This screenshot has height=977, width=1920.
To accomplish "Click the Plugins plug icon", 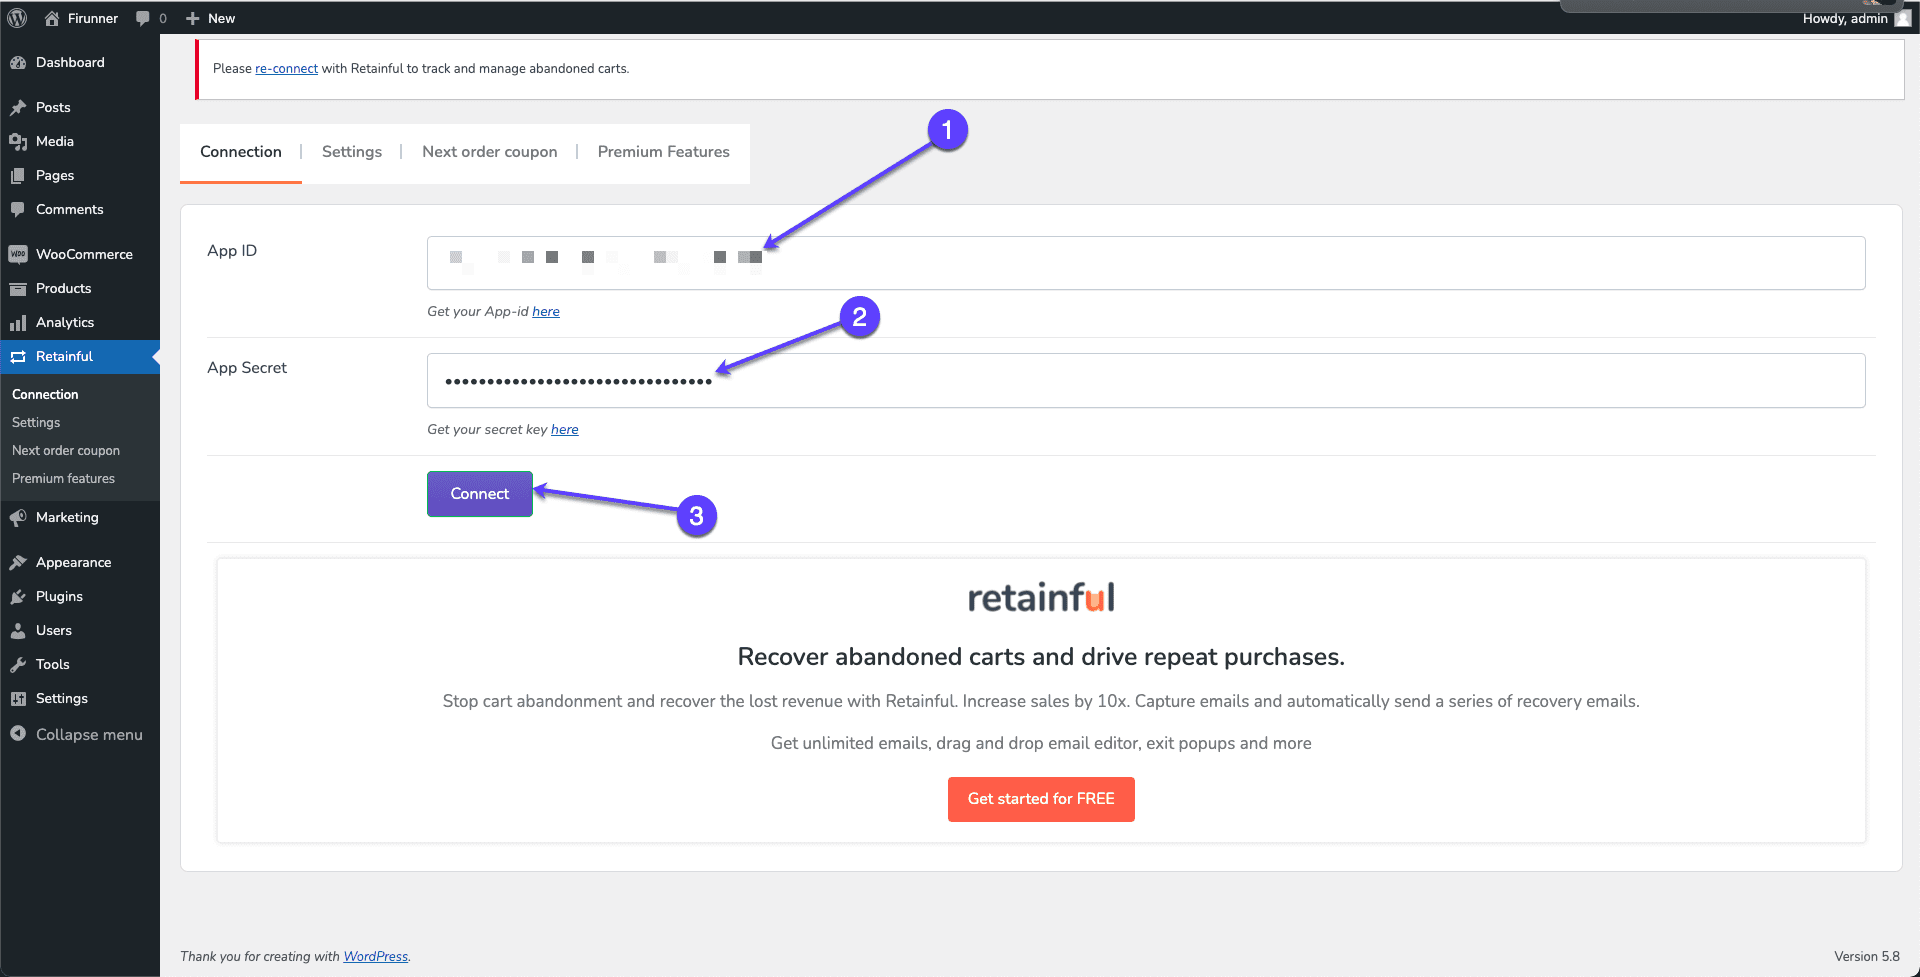I will [x=18, y=596].
